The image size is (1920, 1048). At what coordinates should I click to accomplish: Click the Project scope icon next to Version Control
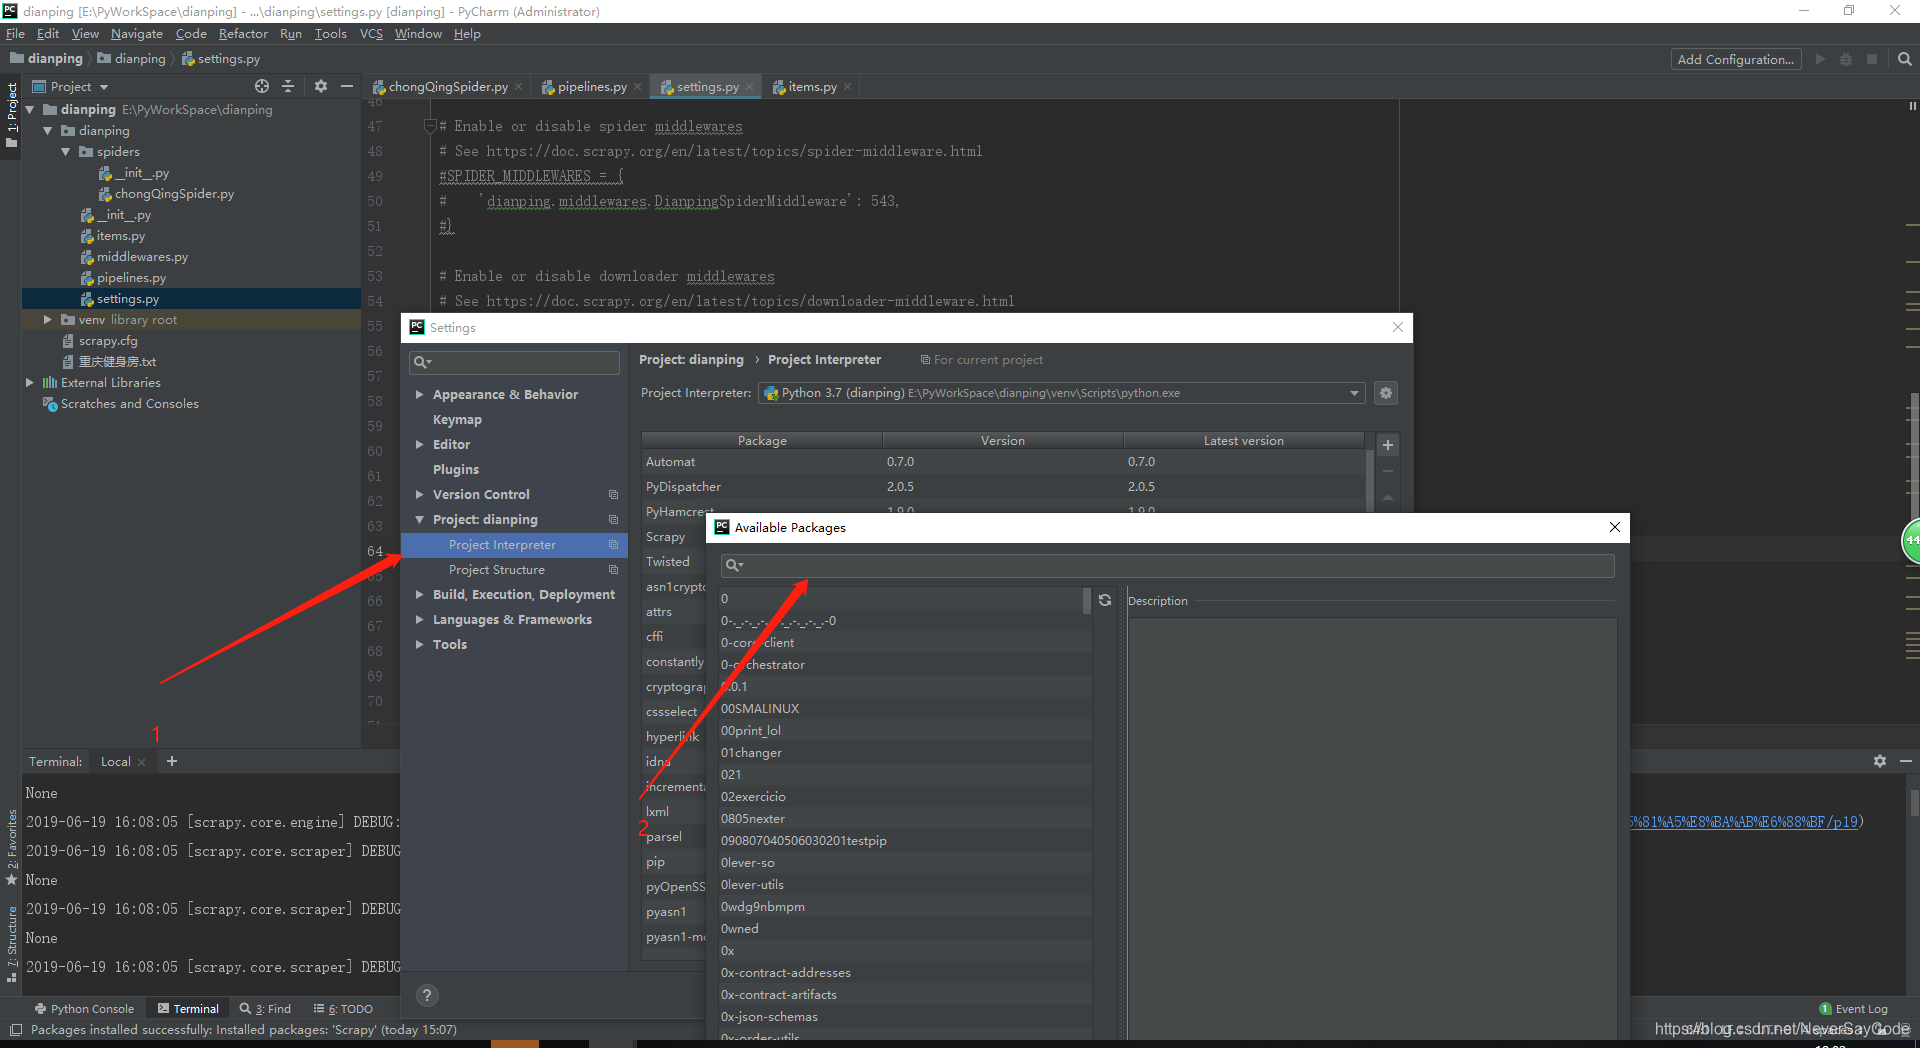(614, 495)
